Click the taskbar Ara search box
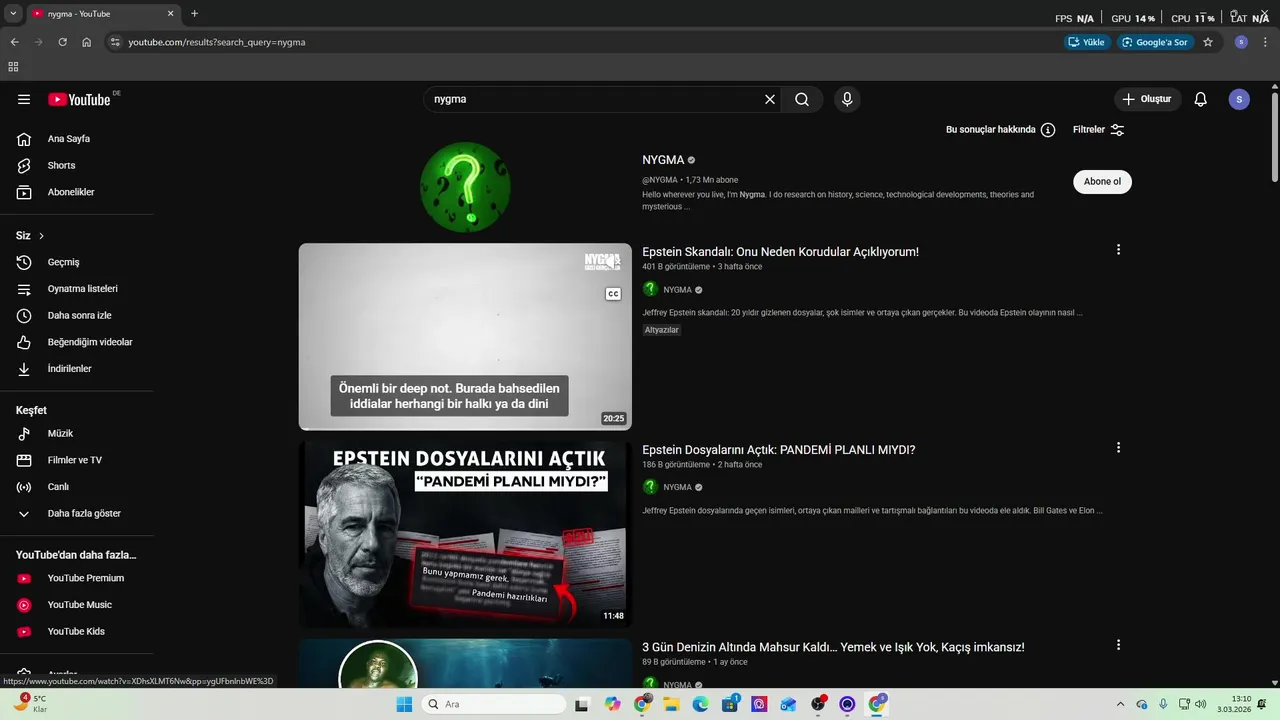Screen dimensions: 1280x720 click(x=493, y=704)
